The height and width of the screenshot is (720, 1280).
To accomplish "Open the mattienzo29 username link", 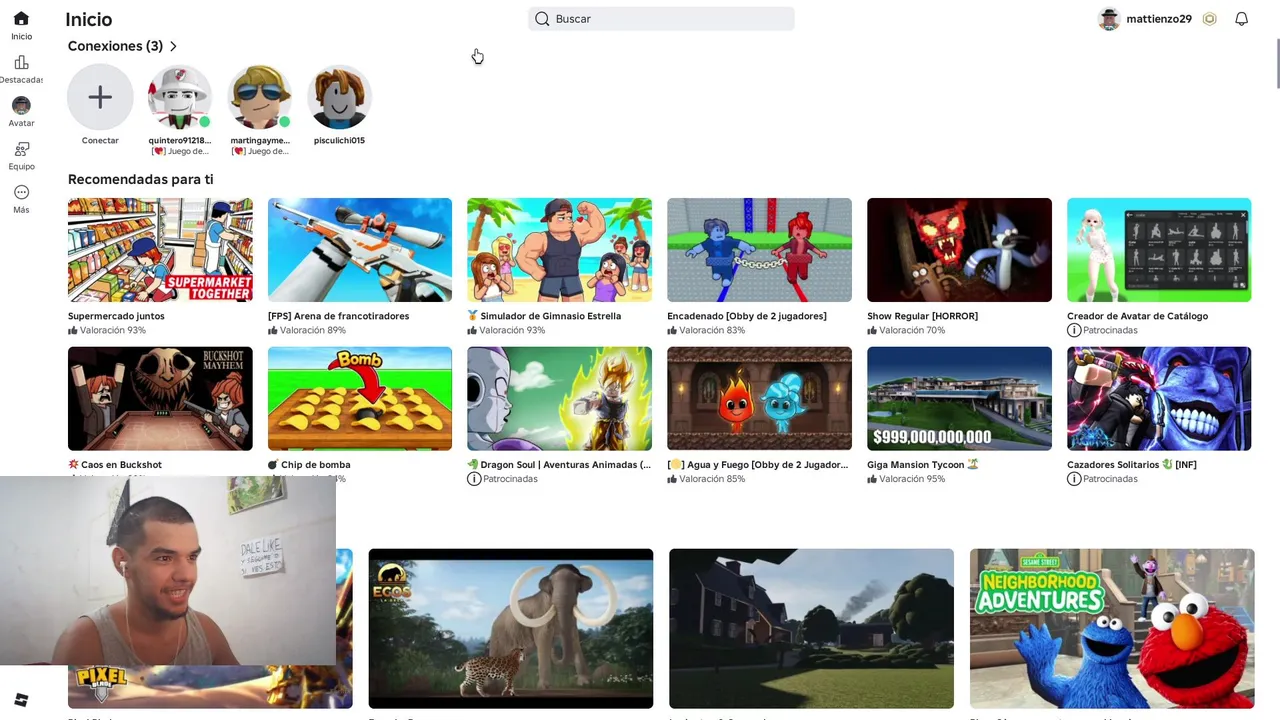I will point(1159,19).
